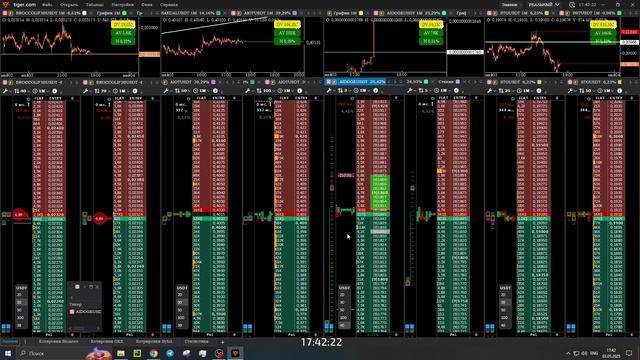
Task: Switch to the Котировки OKX tab
Action: tap(107, 341)
